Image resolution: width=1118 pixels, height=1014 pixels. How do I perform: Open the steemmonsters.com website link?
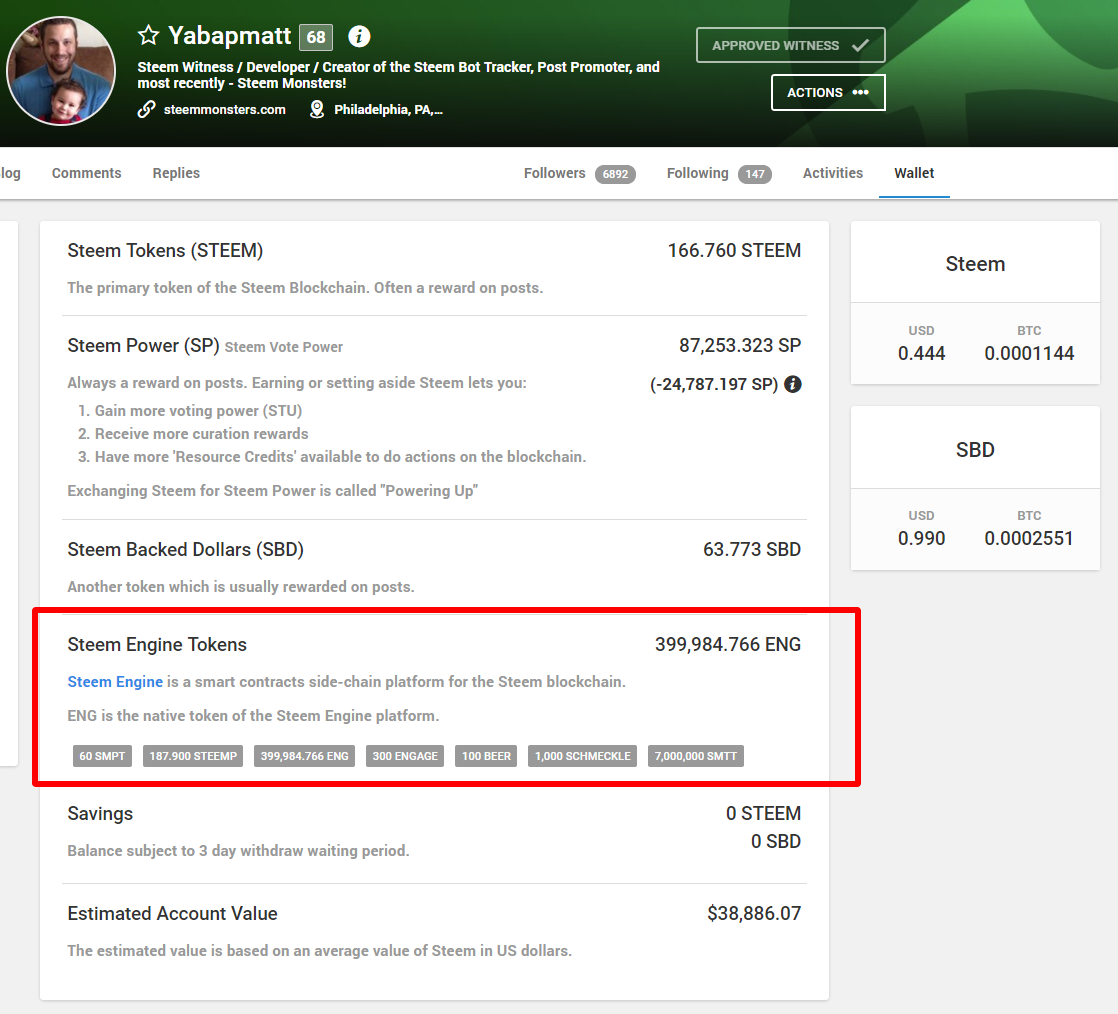click(x=225, y=109)
